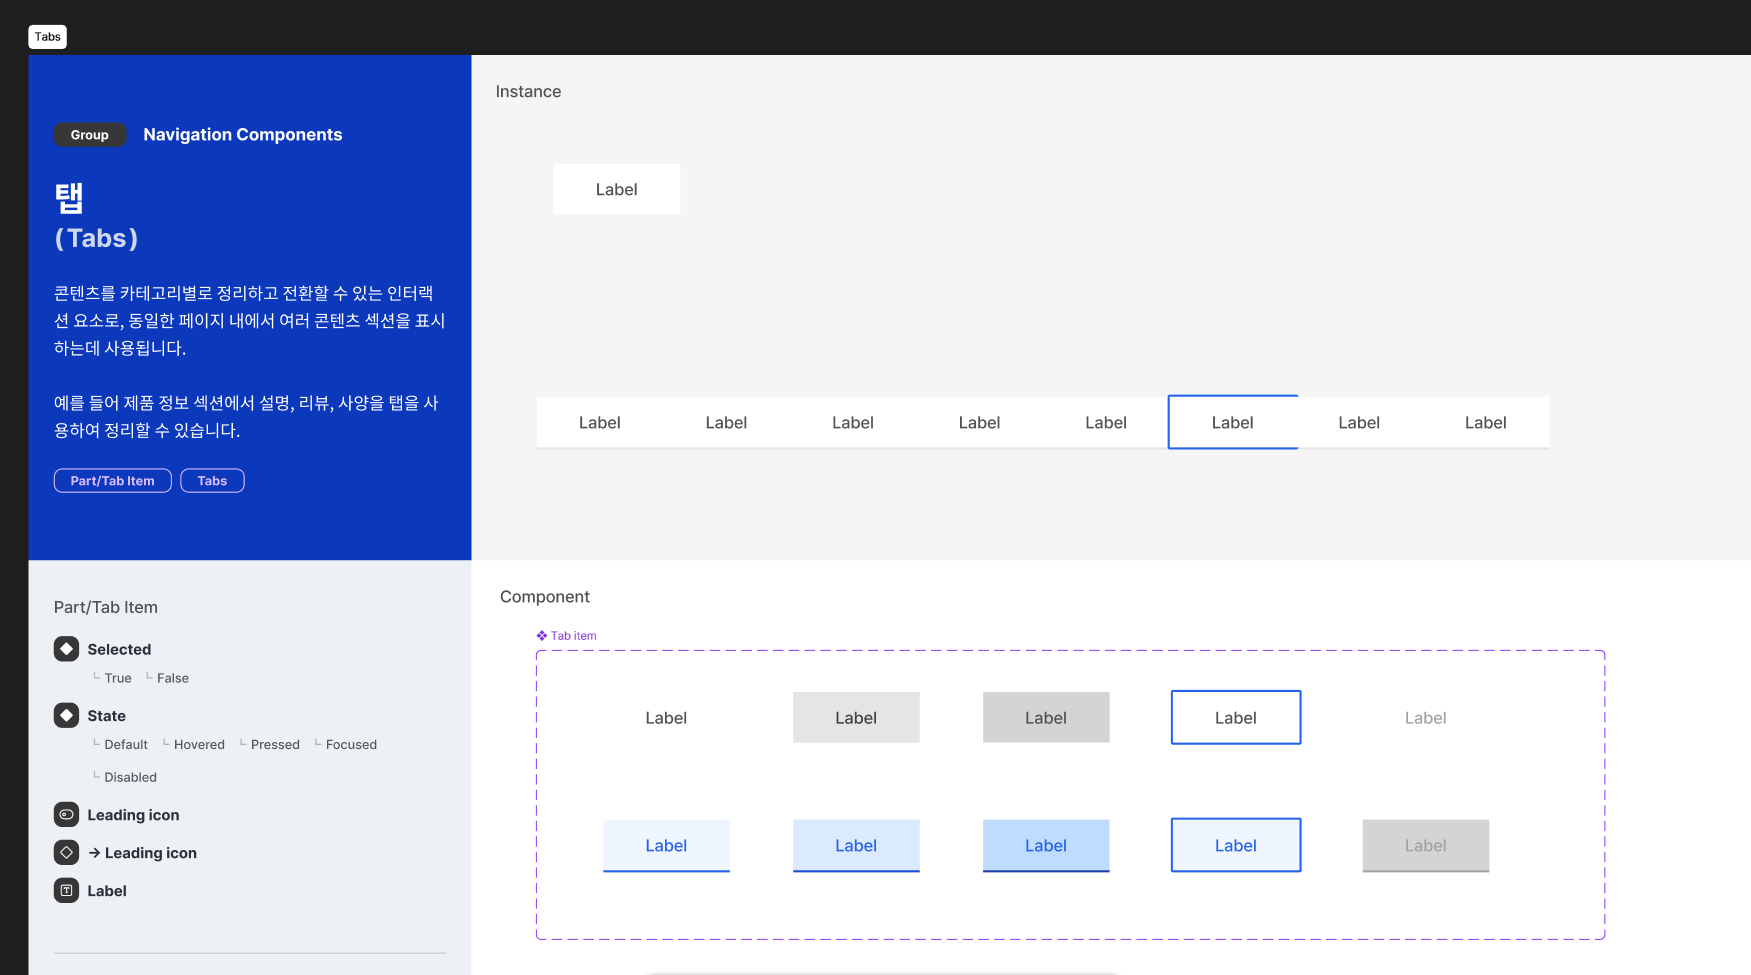Screen dimensions: 1751x975
Task: Click the Part/Tab Item section heading
Action: coord(106,607)
